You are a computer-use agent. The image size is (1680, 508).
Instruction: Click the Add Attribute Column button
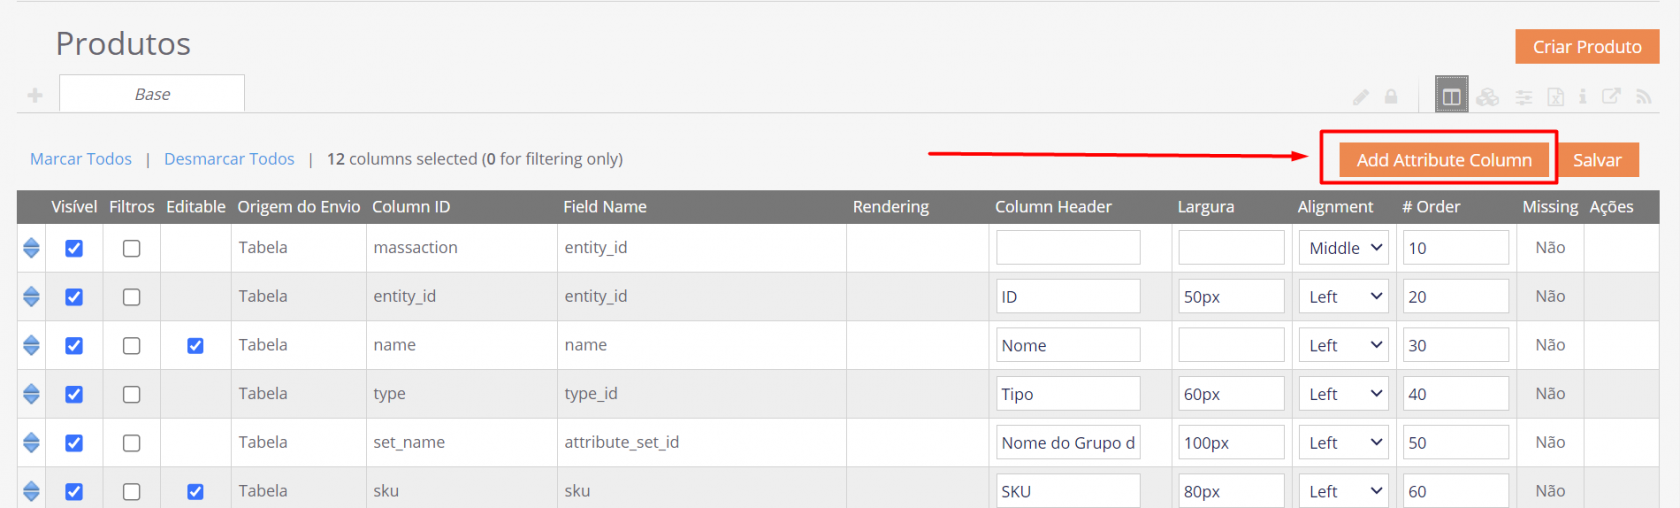[1443, 160]
